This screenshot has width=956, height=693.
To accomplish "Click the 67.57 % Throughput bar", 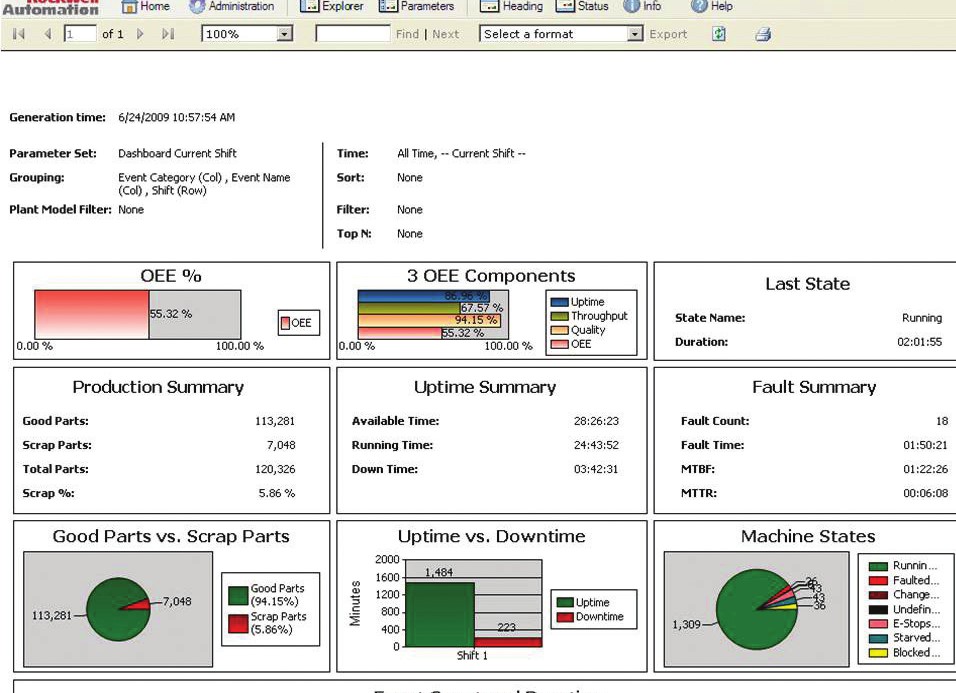I will (409, 308).
